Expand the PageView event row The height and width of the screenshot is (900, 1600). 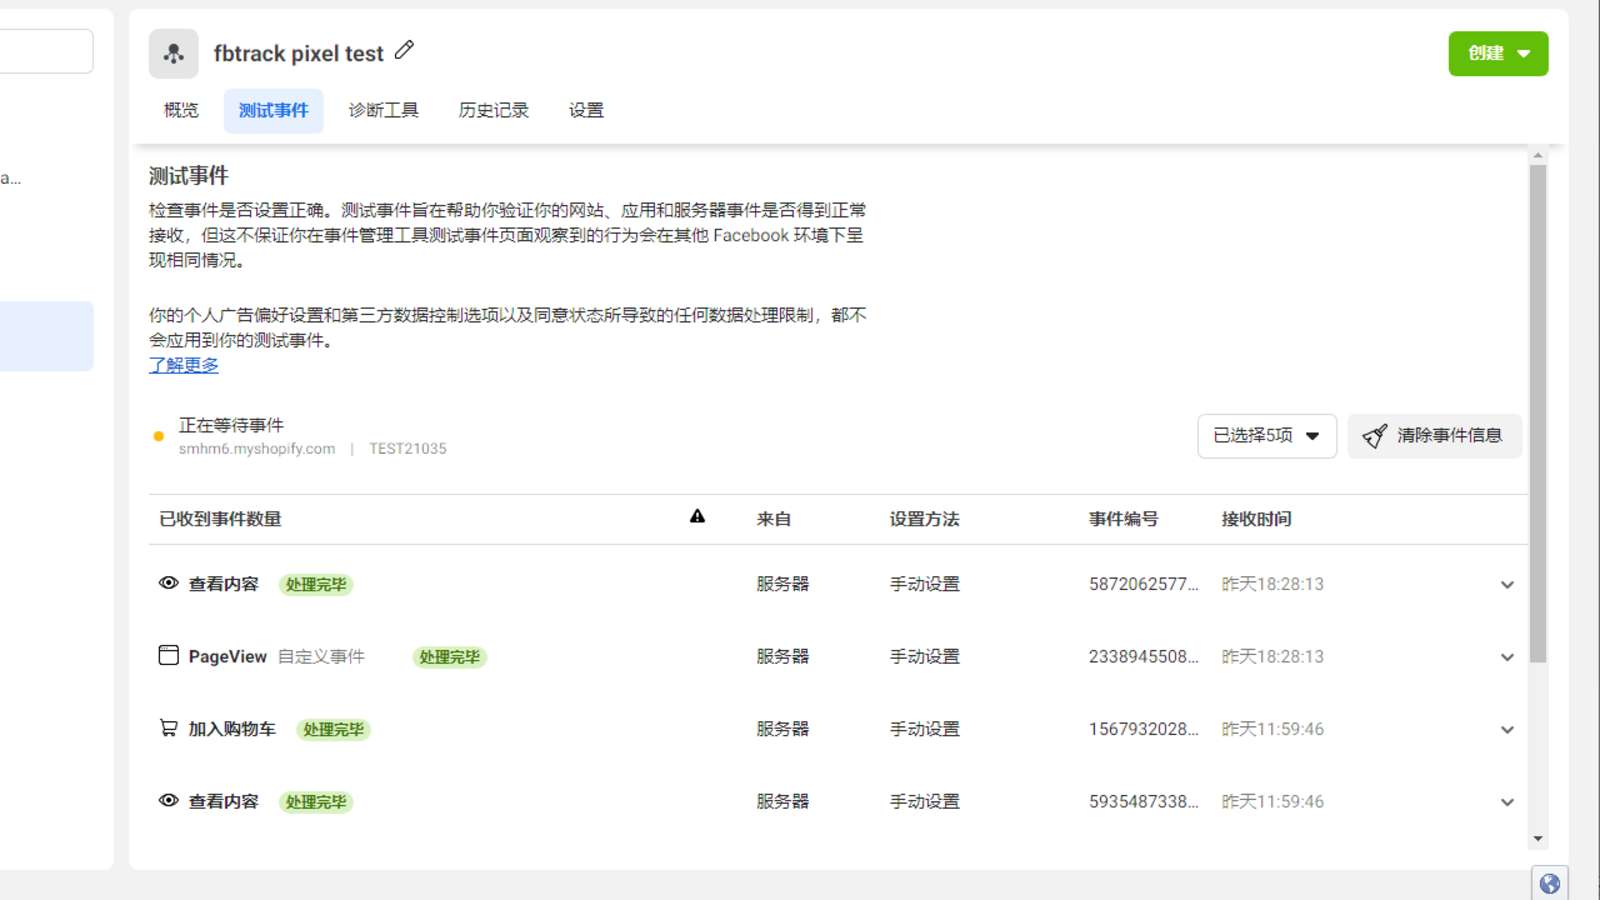click(1507, 657)
